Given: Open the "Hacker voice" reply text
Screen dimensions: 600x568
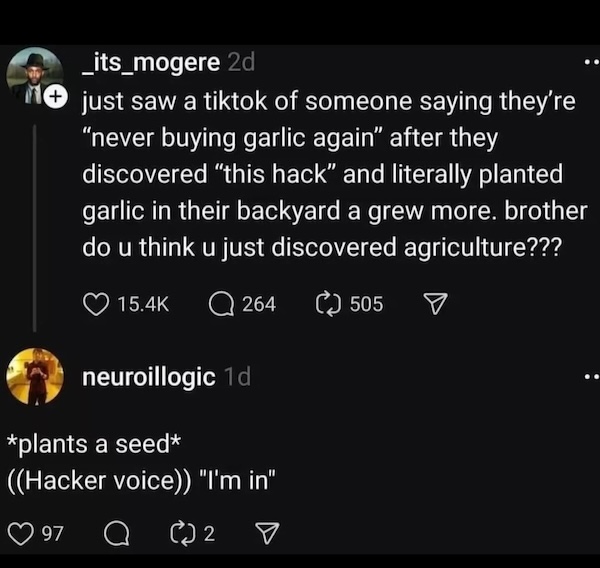Looking at the screenshot, I should (142, 462).
